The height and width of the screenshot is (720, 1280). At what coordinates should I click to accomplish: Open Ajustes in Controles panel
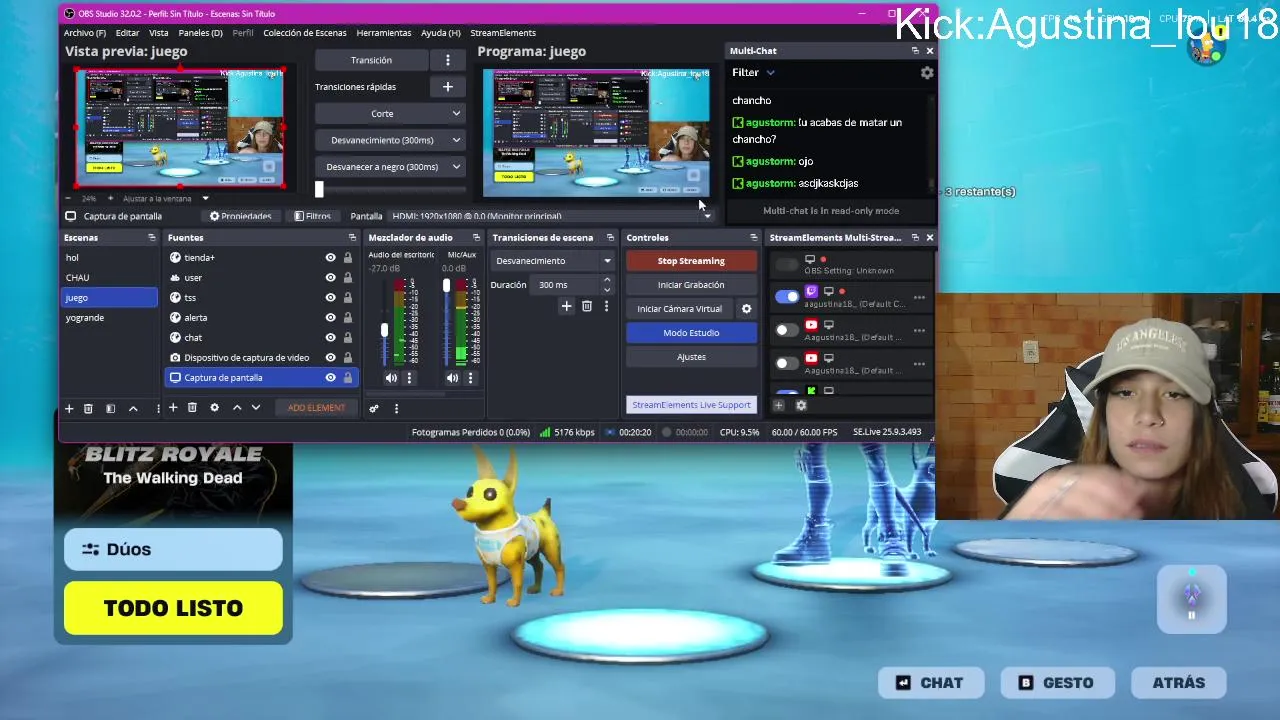(691, 357)
